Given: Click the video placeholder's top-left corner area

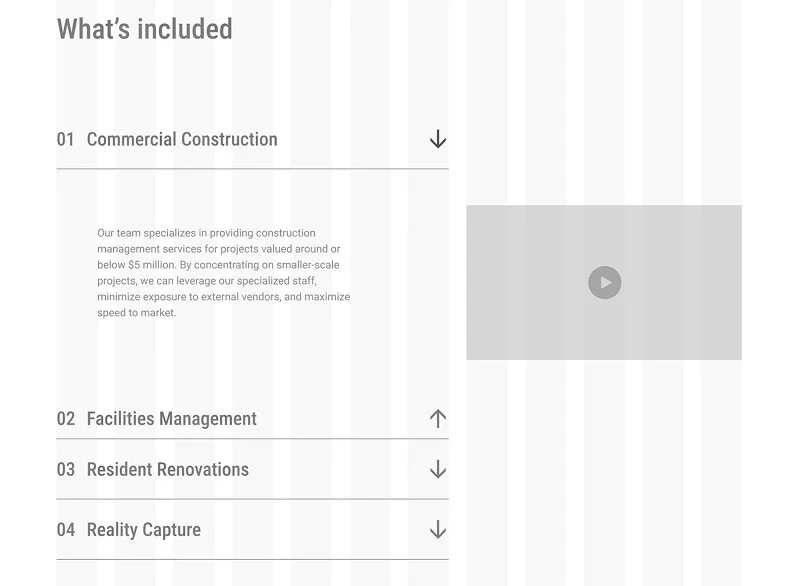Looking at the screenshot, I should (480, 218).
